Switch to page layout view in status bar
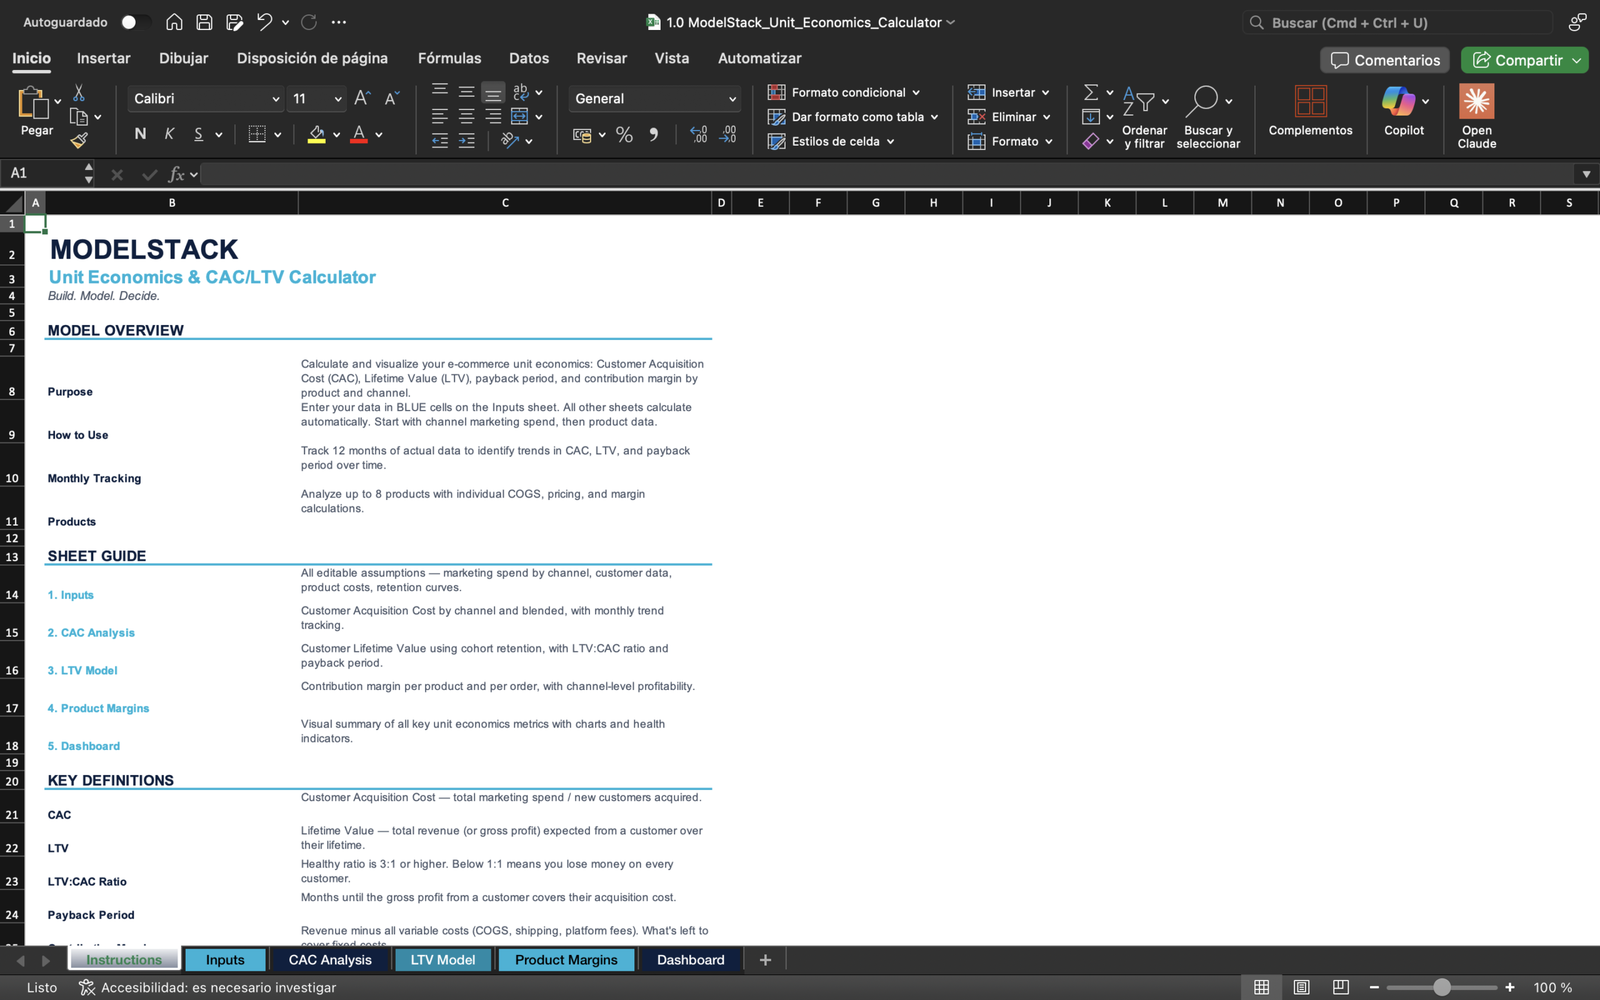 pos(1301,987)
